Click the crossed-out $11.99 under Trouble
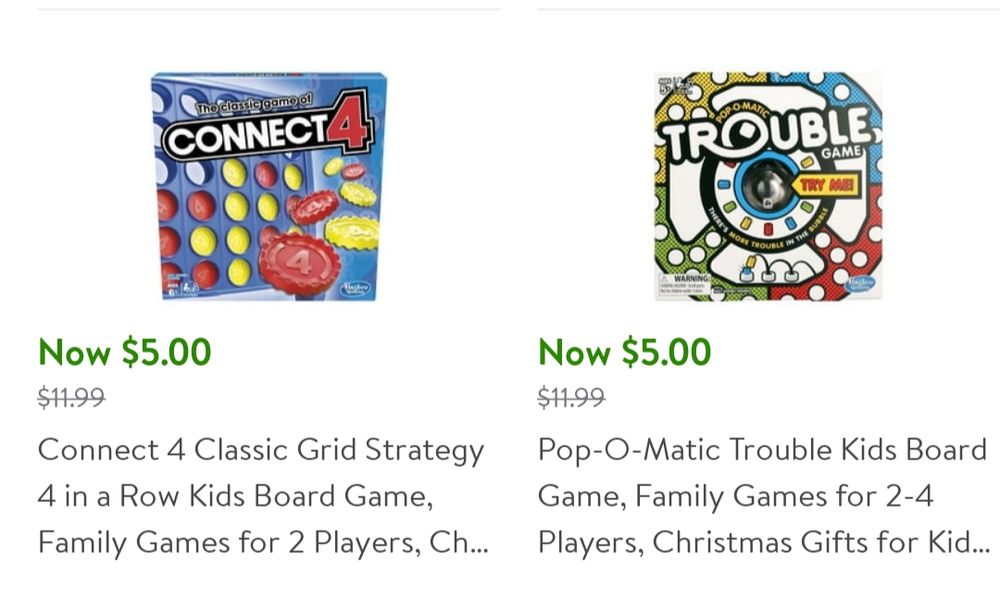Viewport: 1000px width, 590px height. click(571, 397)
